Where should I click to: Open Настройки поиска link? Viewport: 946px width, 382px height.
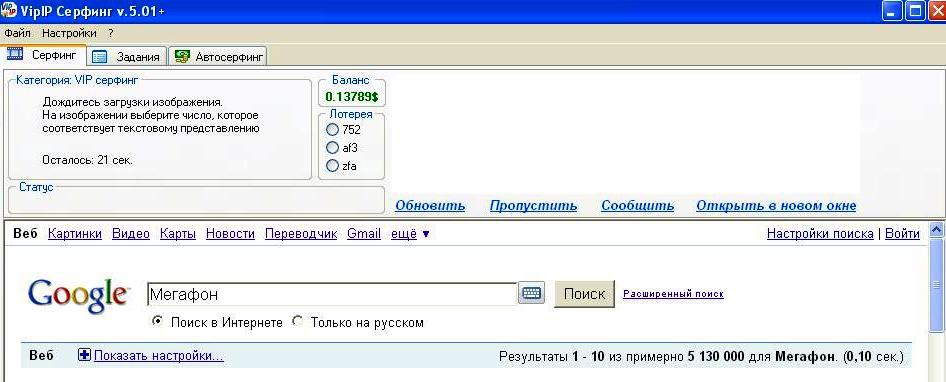pyautogui.click(x=820, y=234)
